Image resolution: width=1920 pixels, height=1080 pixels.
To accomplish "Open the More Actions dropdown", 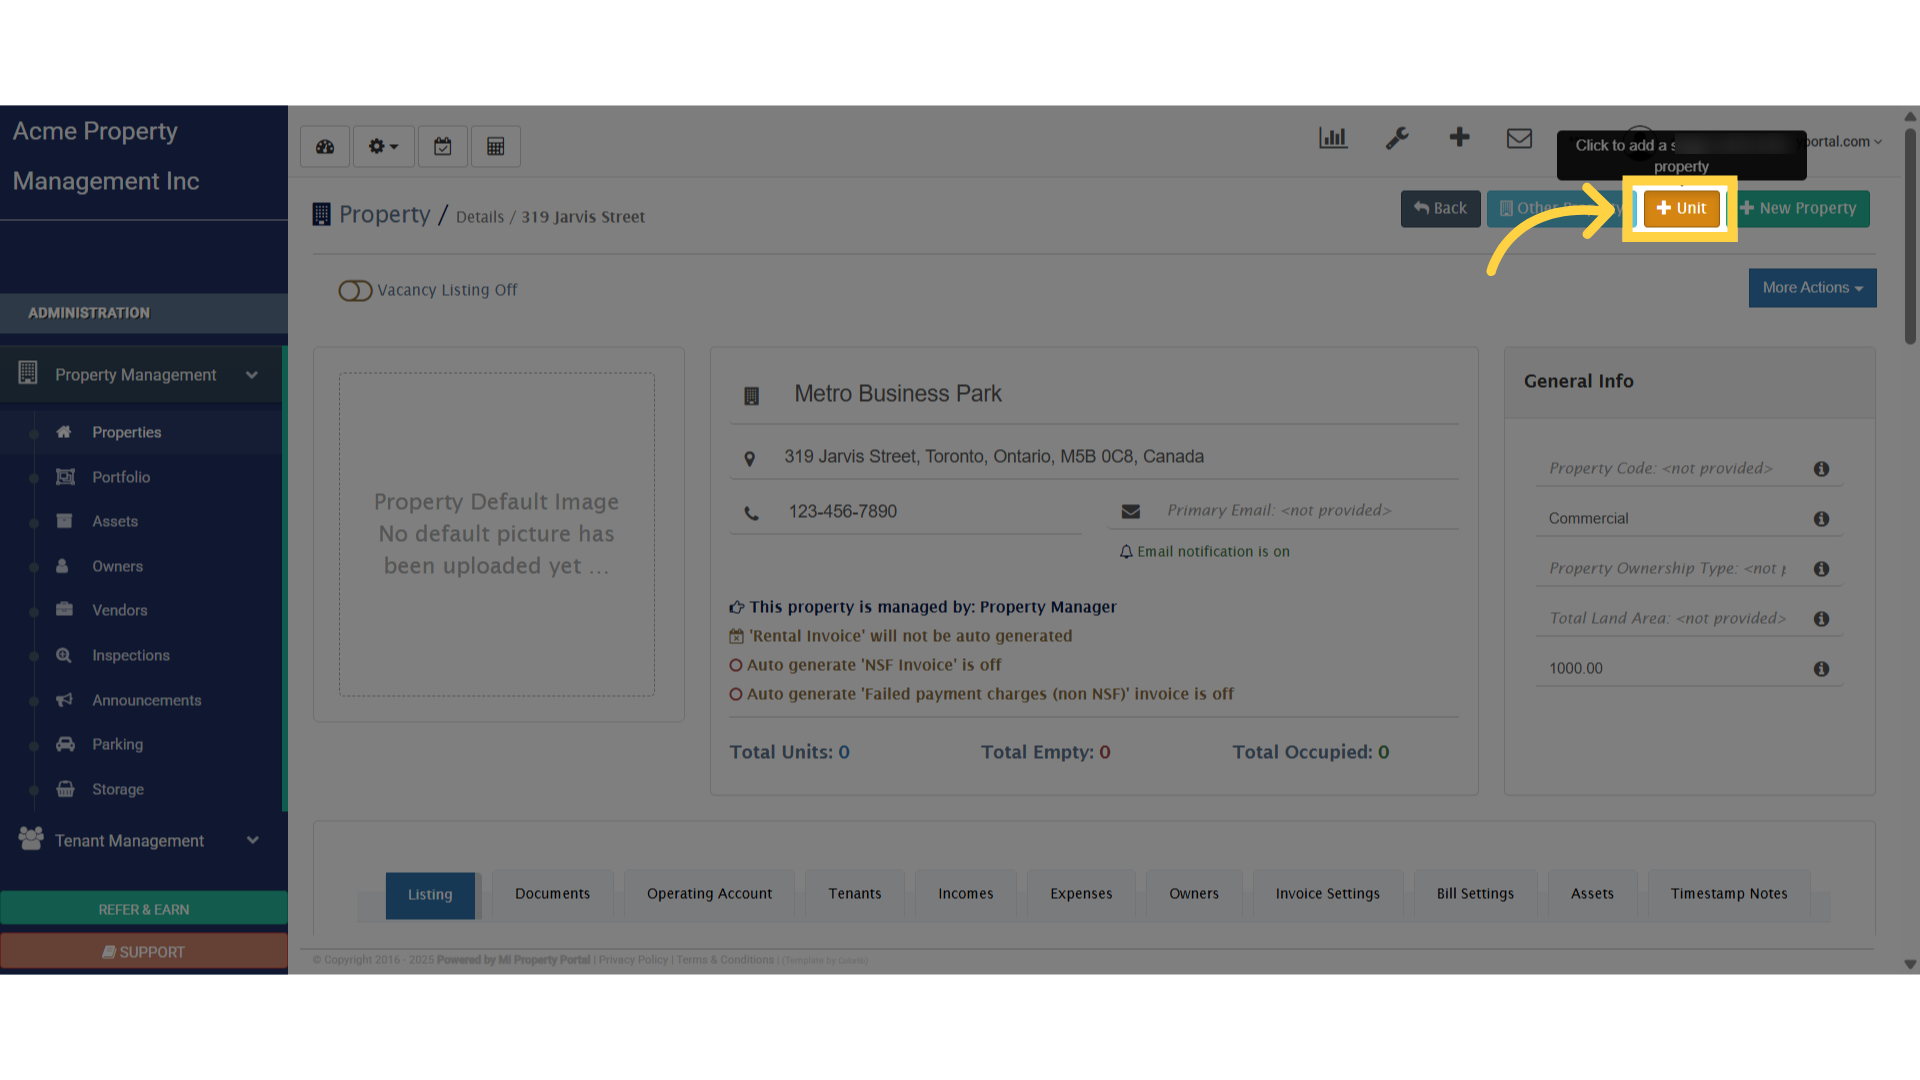I will (x=1812, y=288).
